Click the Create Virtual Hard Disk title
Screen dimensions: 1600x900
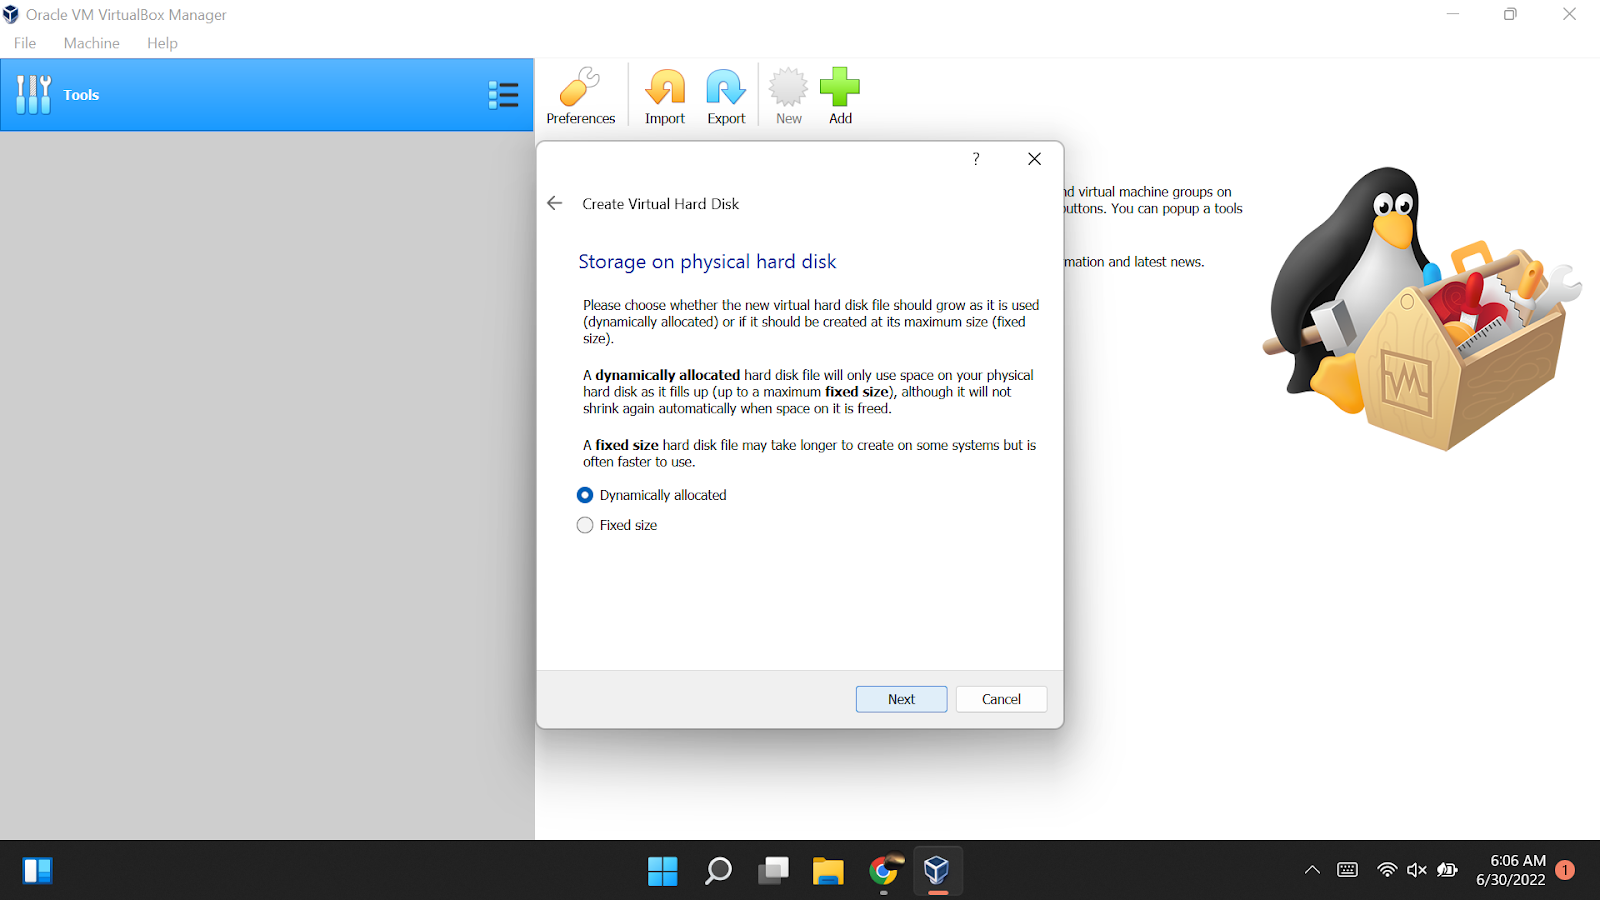pyautogui.click(x=661, y=204)
